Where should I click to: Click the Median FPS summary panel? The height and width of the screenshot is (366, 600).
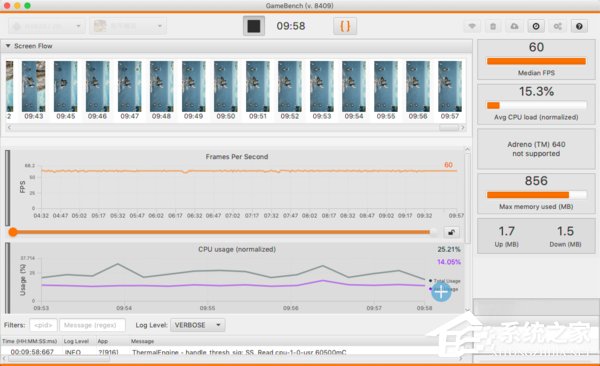[x=536, y=60]
